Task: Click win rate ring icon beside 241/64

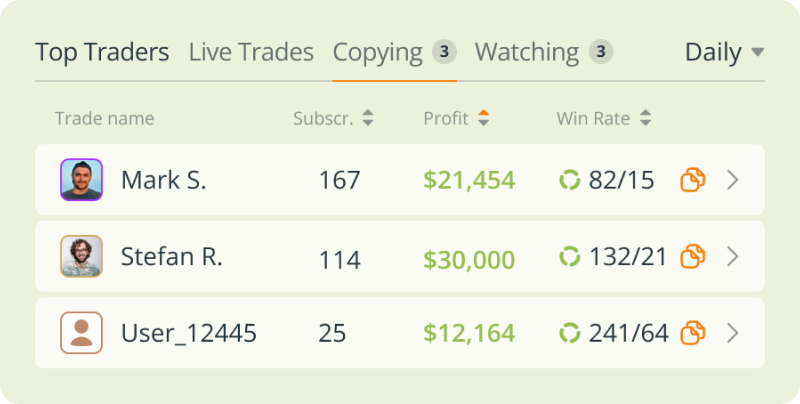Action: coord(570,333)
